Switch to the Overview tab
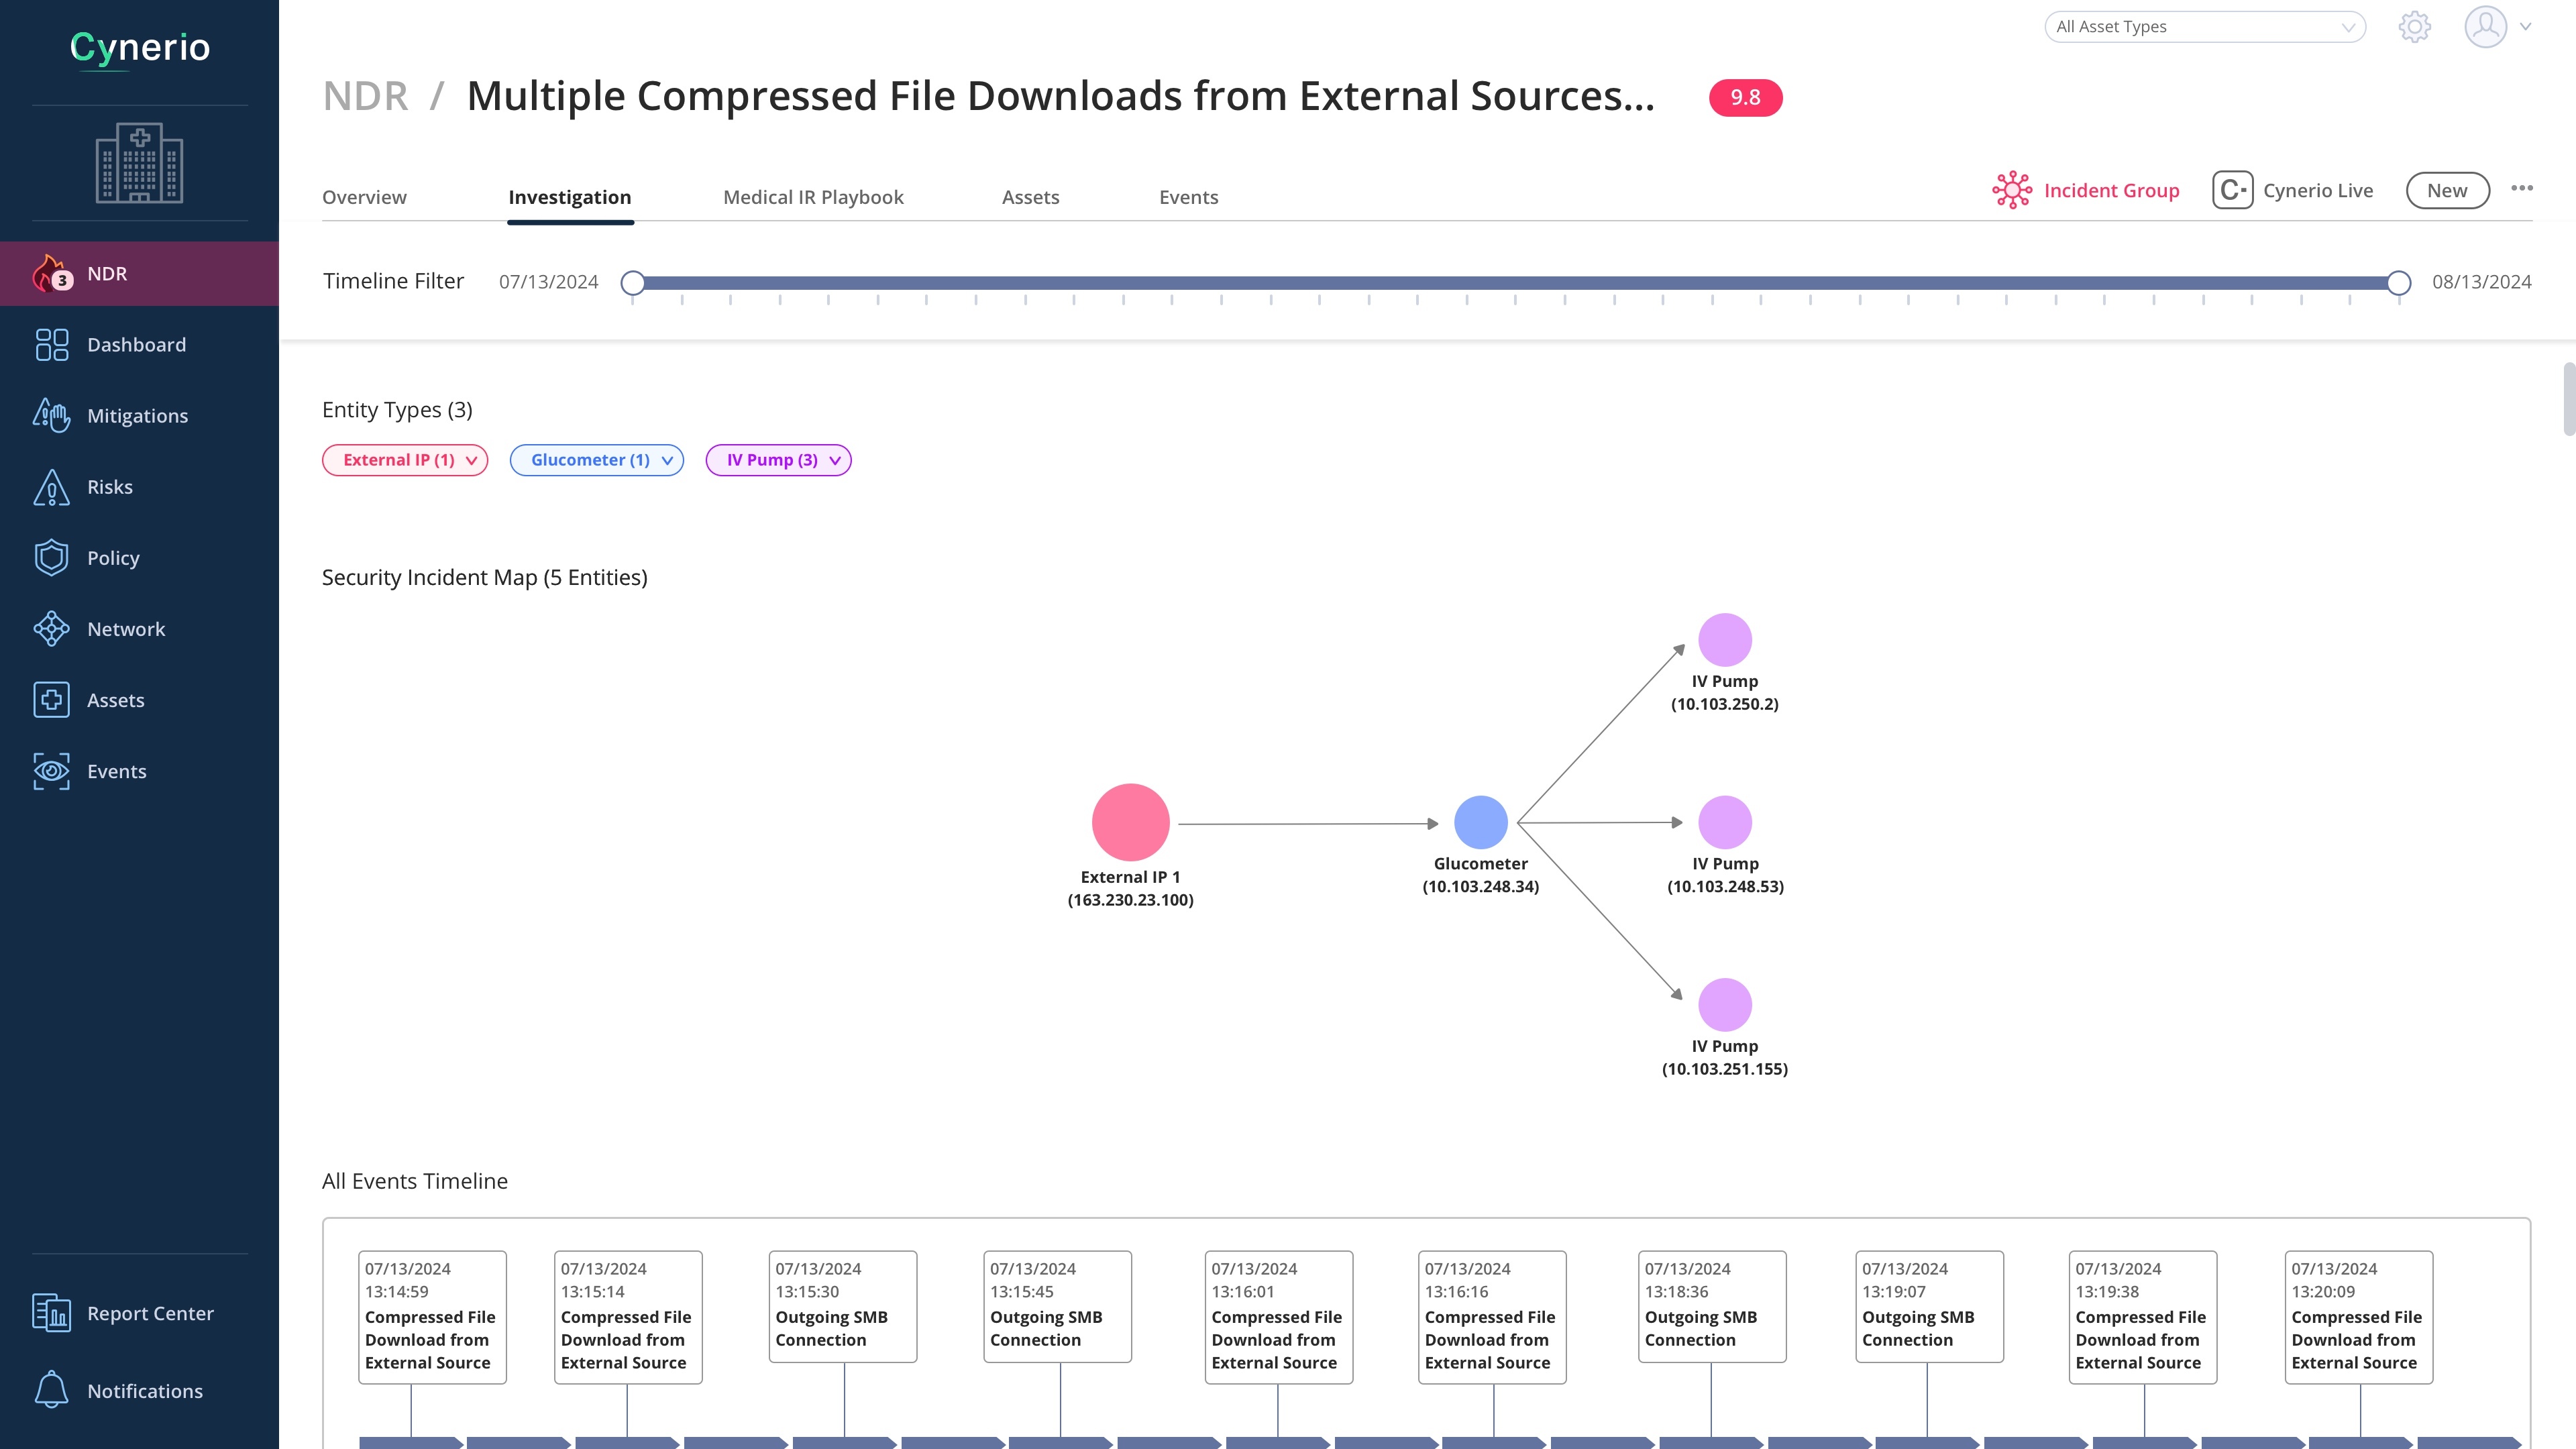The height and width of the screenshot is (1449, 2576). tap(364, 197)
